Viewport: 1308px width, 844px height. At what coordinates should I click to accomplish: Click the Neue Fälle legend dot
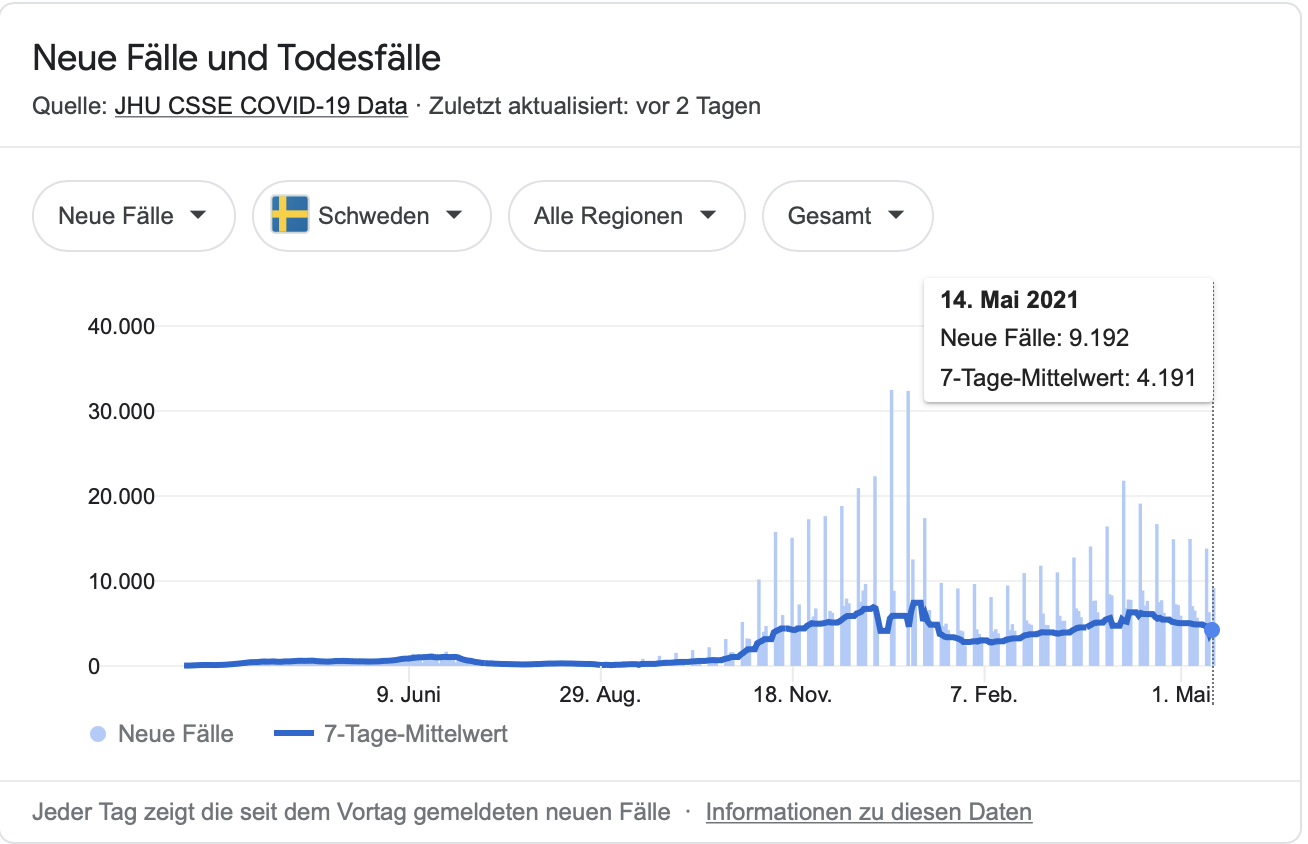pyautogui.click(x=97, y=734)
